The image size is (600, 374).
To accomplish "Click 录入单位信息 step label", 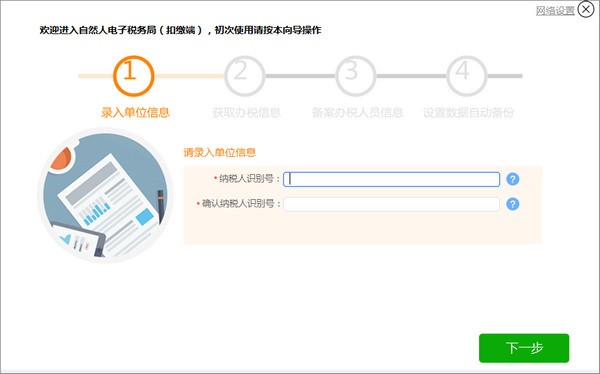I will point(135,113).
